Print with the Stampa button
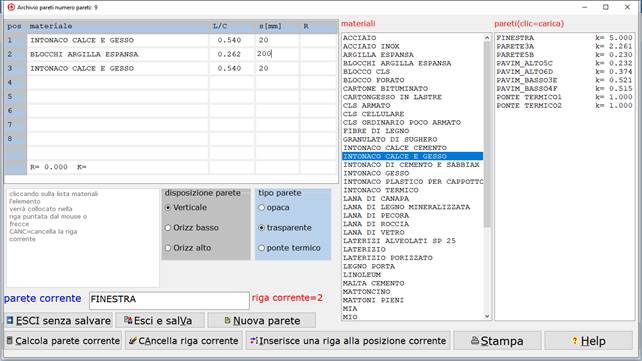The width and height of the screenshot is (642, 361). tap(497, 341)
